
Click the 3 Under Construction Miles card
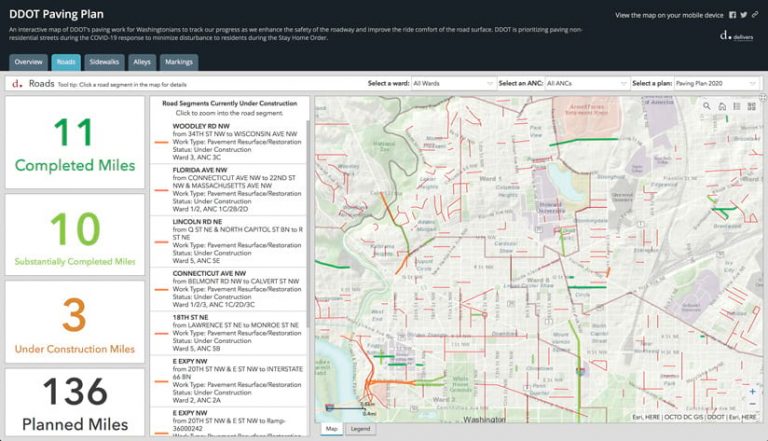click(x=75, y=322)
